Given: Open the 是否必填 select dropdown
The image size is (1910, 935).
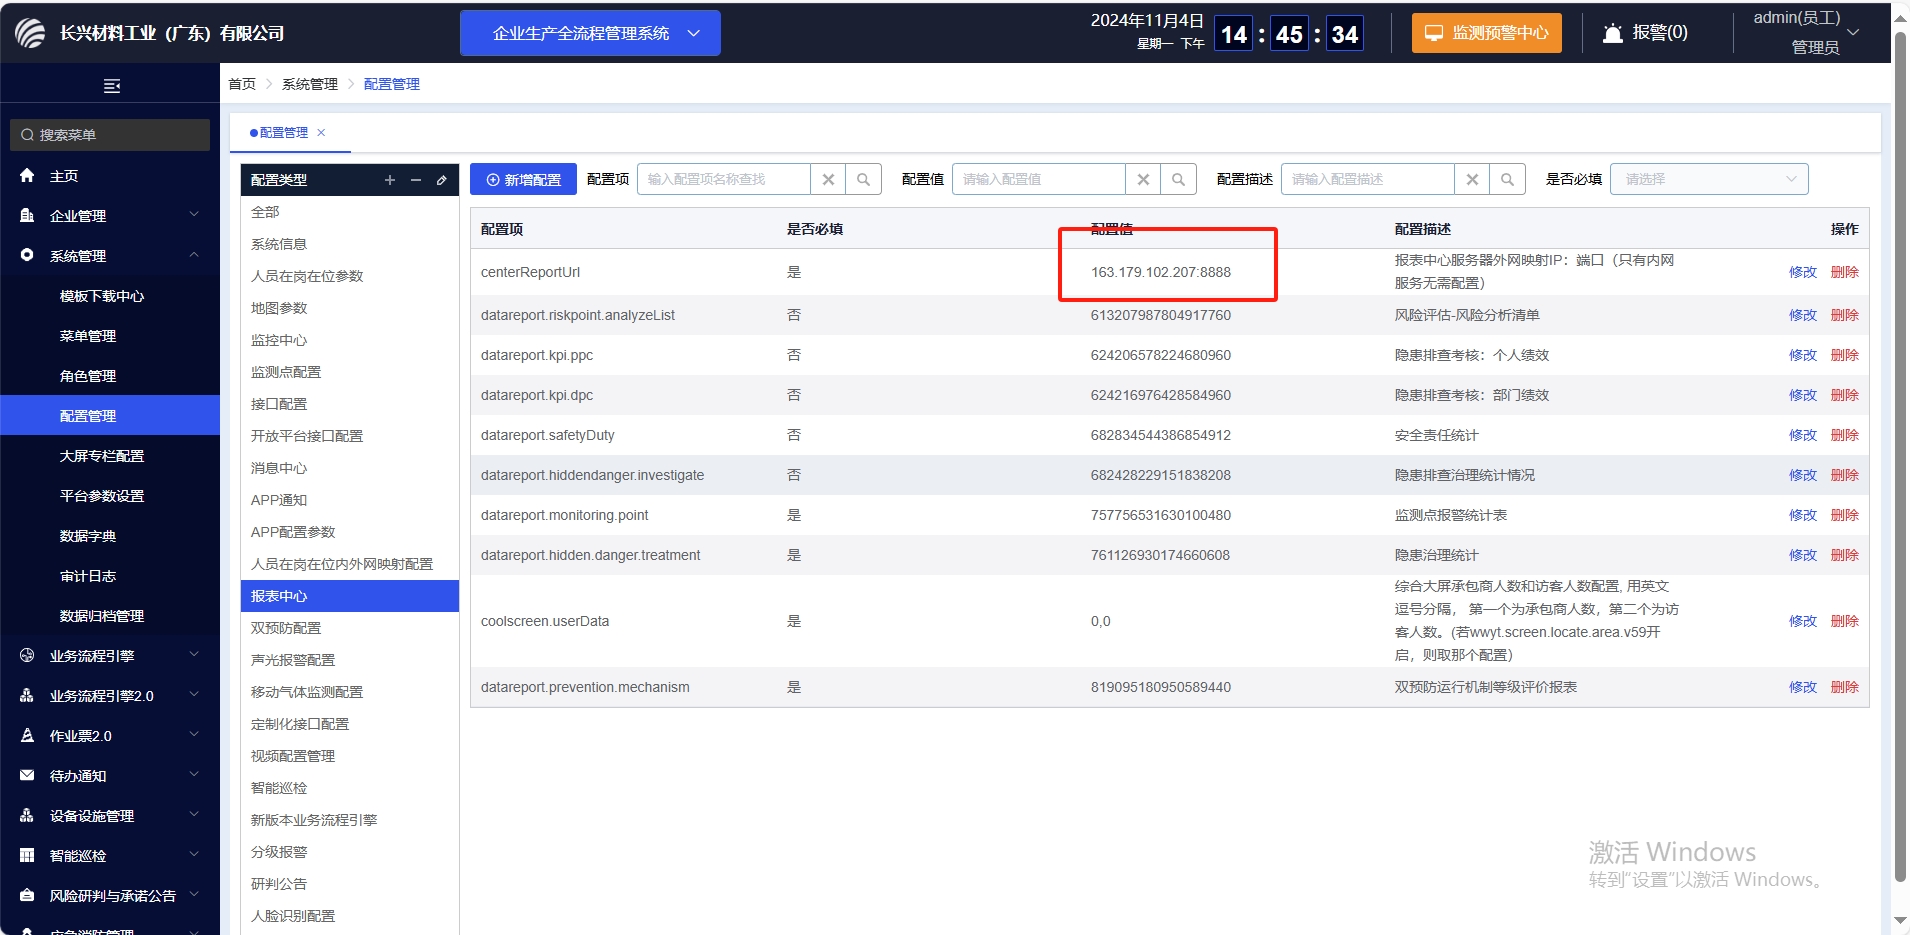Looking at the screenshot, I should (1709, 180).
